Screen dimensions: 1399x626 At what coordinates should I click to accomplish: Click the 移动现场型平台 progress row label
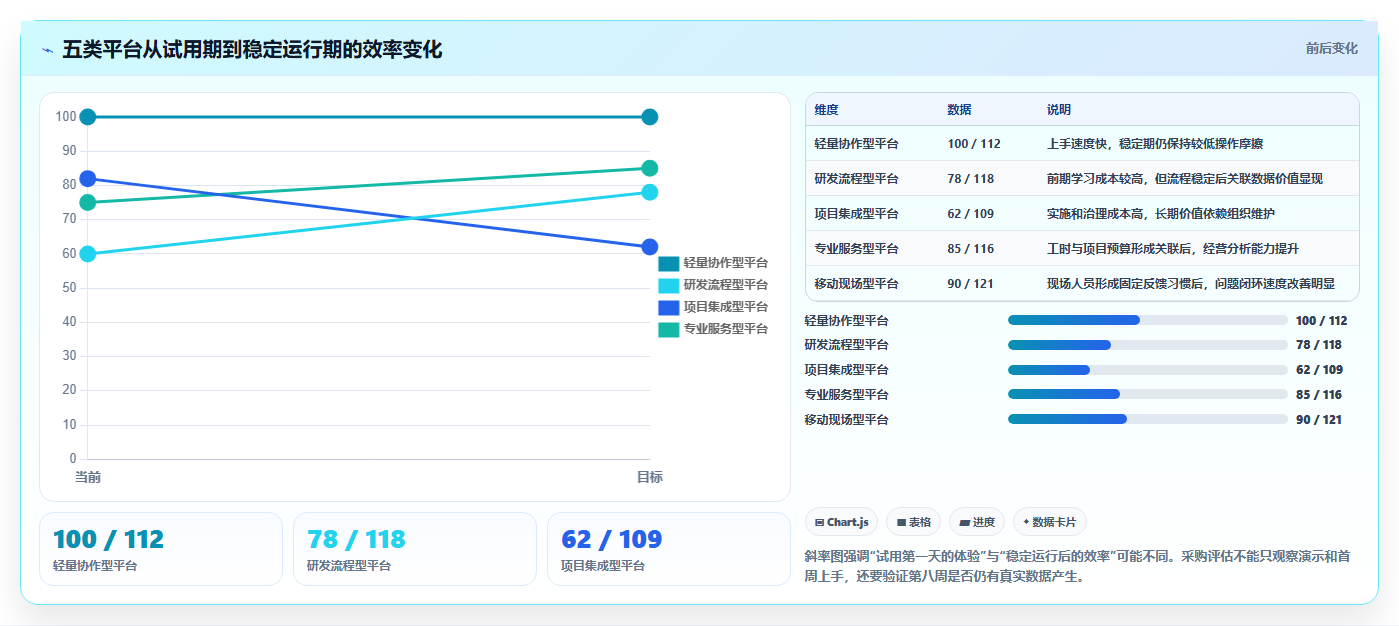tap(847, 420)
